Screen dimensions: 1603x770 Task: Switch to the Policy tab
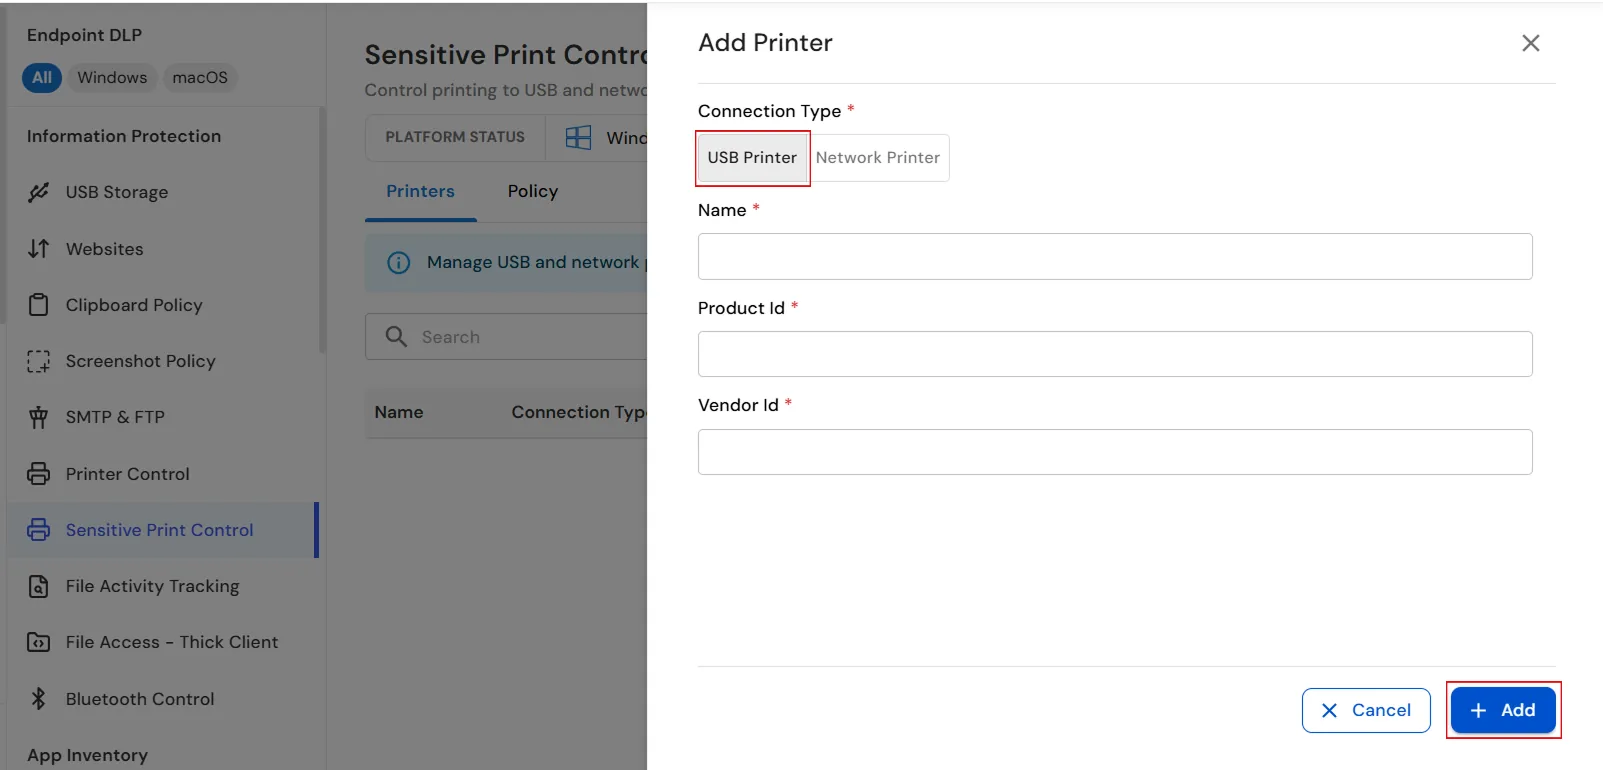532,191
